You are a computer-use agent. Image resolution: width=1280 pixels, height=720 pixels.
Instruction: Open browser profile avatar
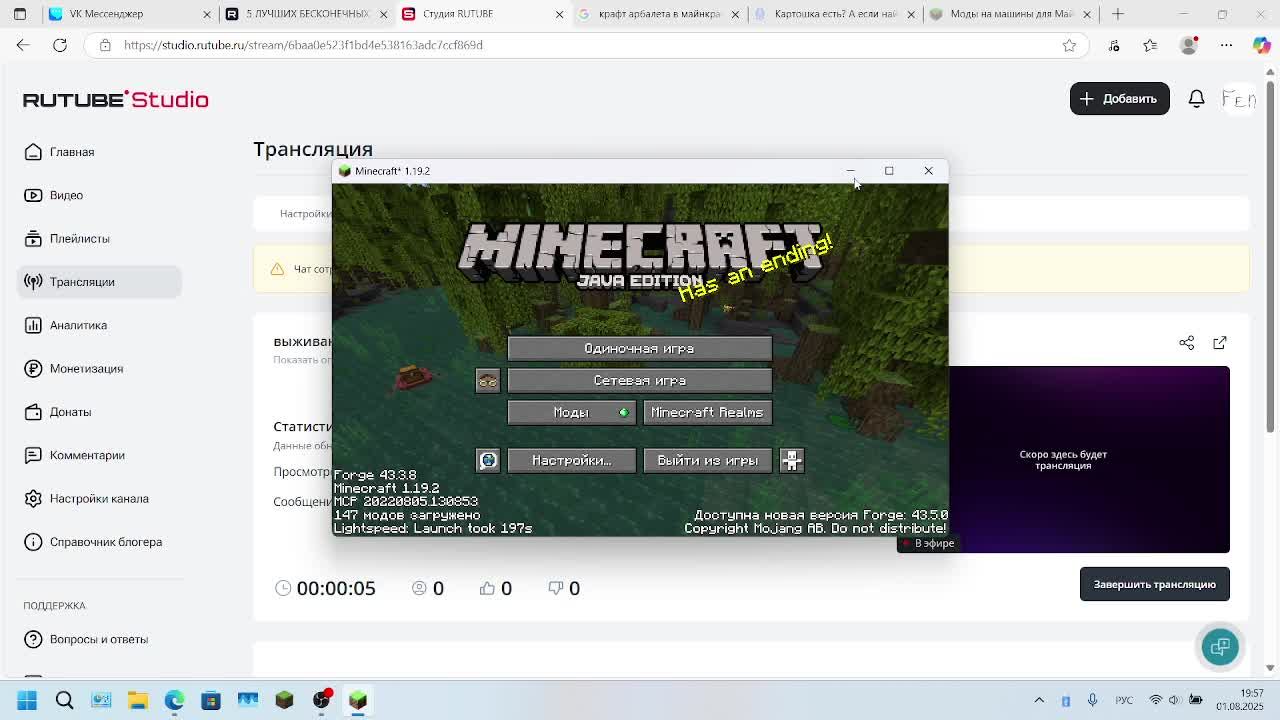coord(1189,45)
